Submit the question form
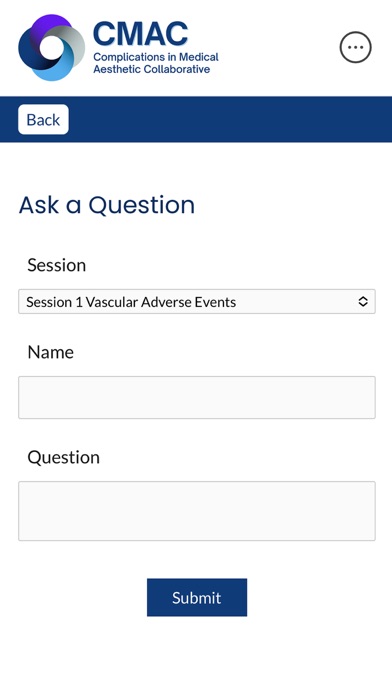392x696 pixels. pyautogui.click(x=197, y=597)
